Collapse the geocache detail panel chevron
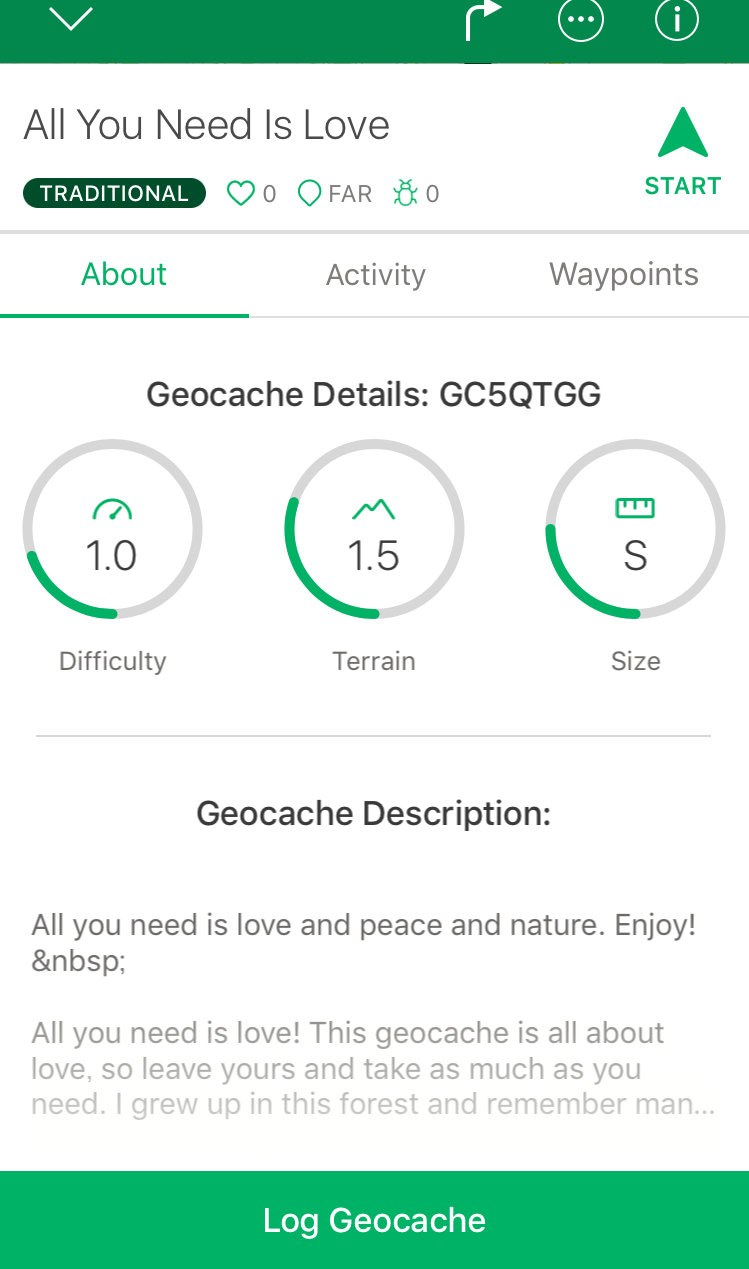Screen dimensions: 749x1269 (71, 19)
